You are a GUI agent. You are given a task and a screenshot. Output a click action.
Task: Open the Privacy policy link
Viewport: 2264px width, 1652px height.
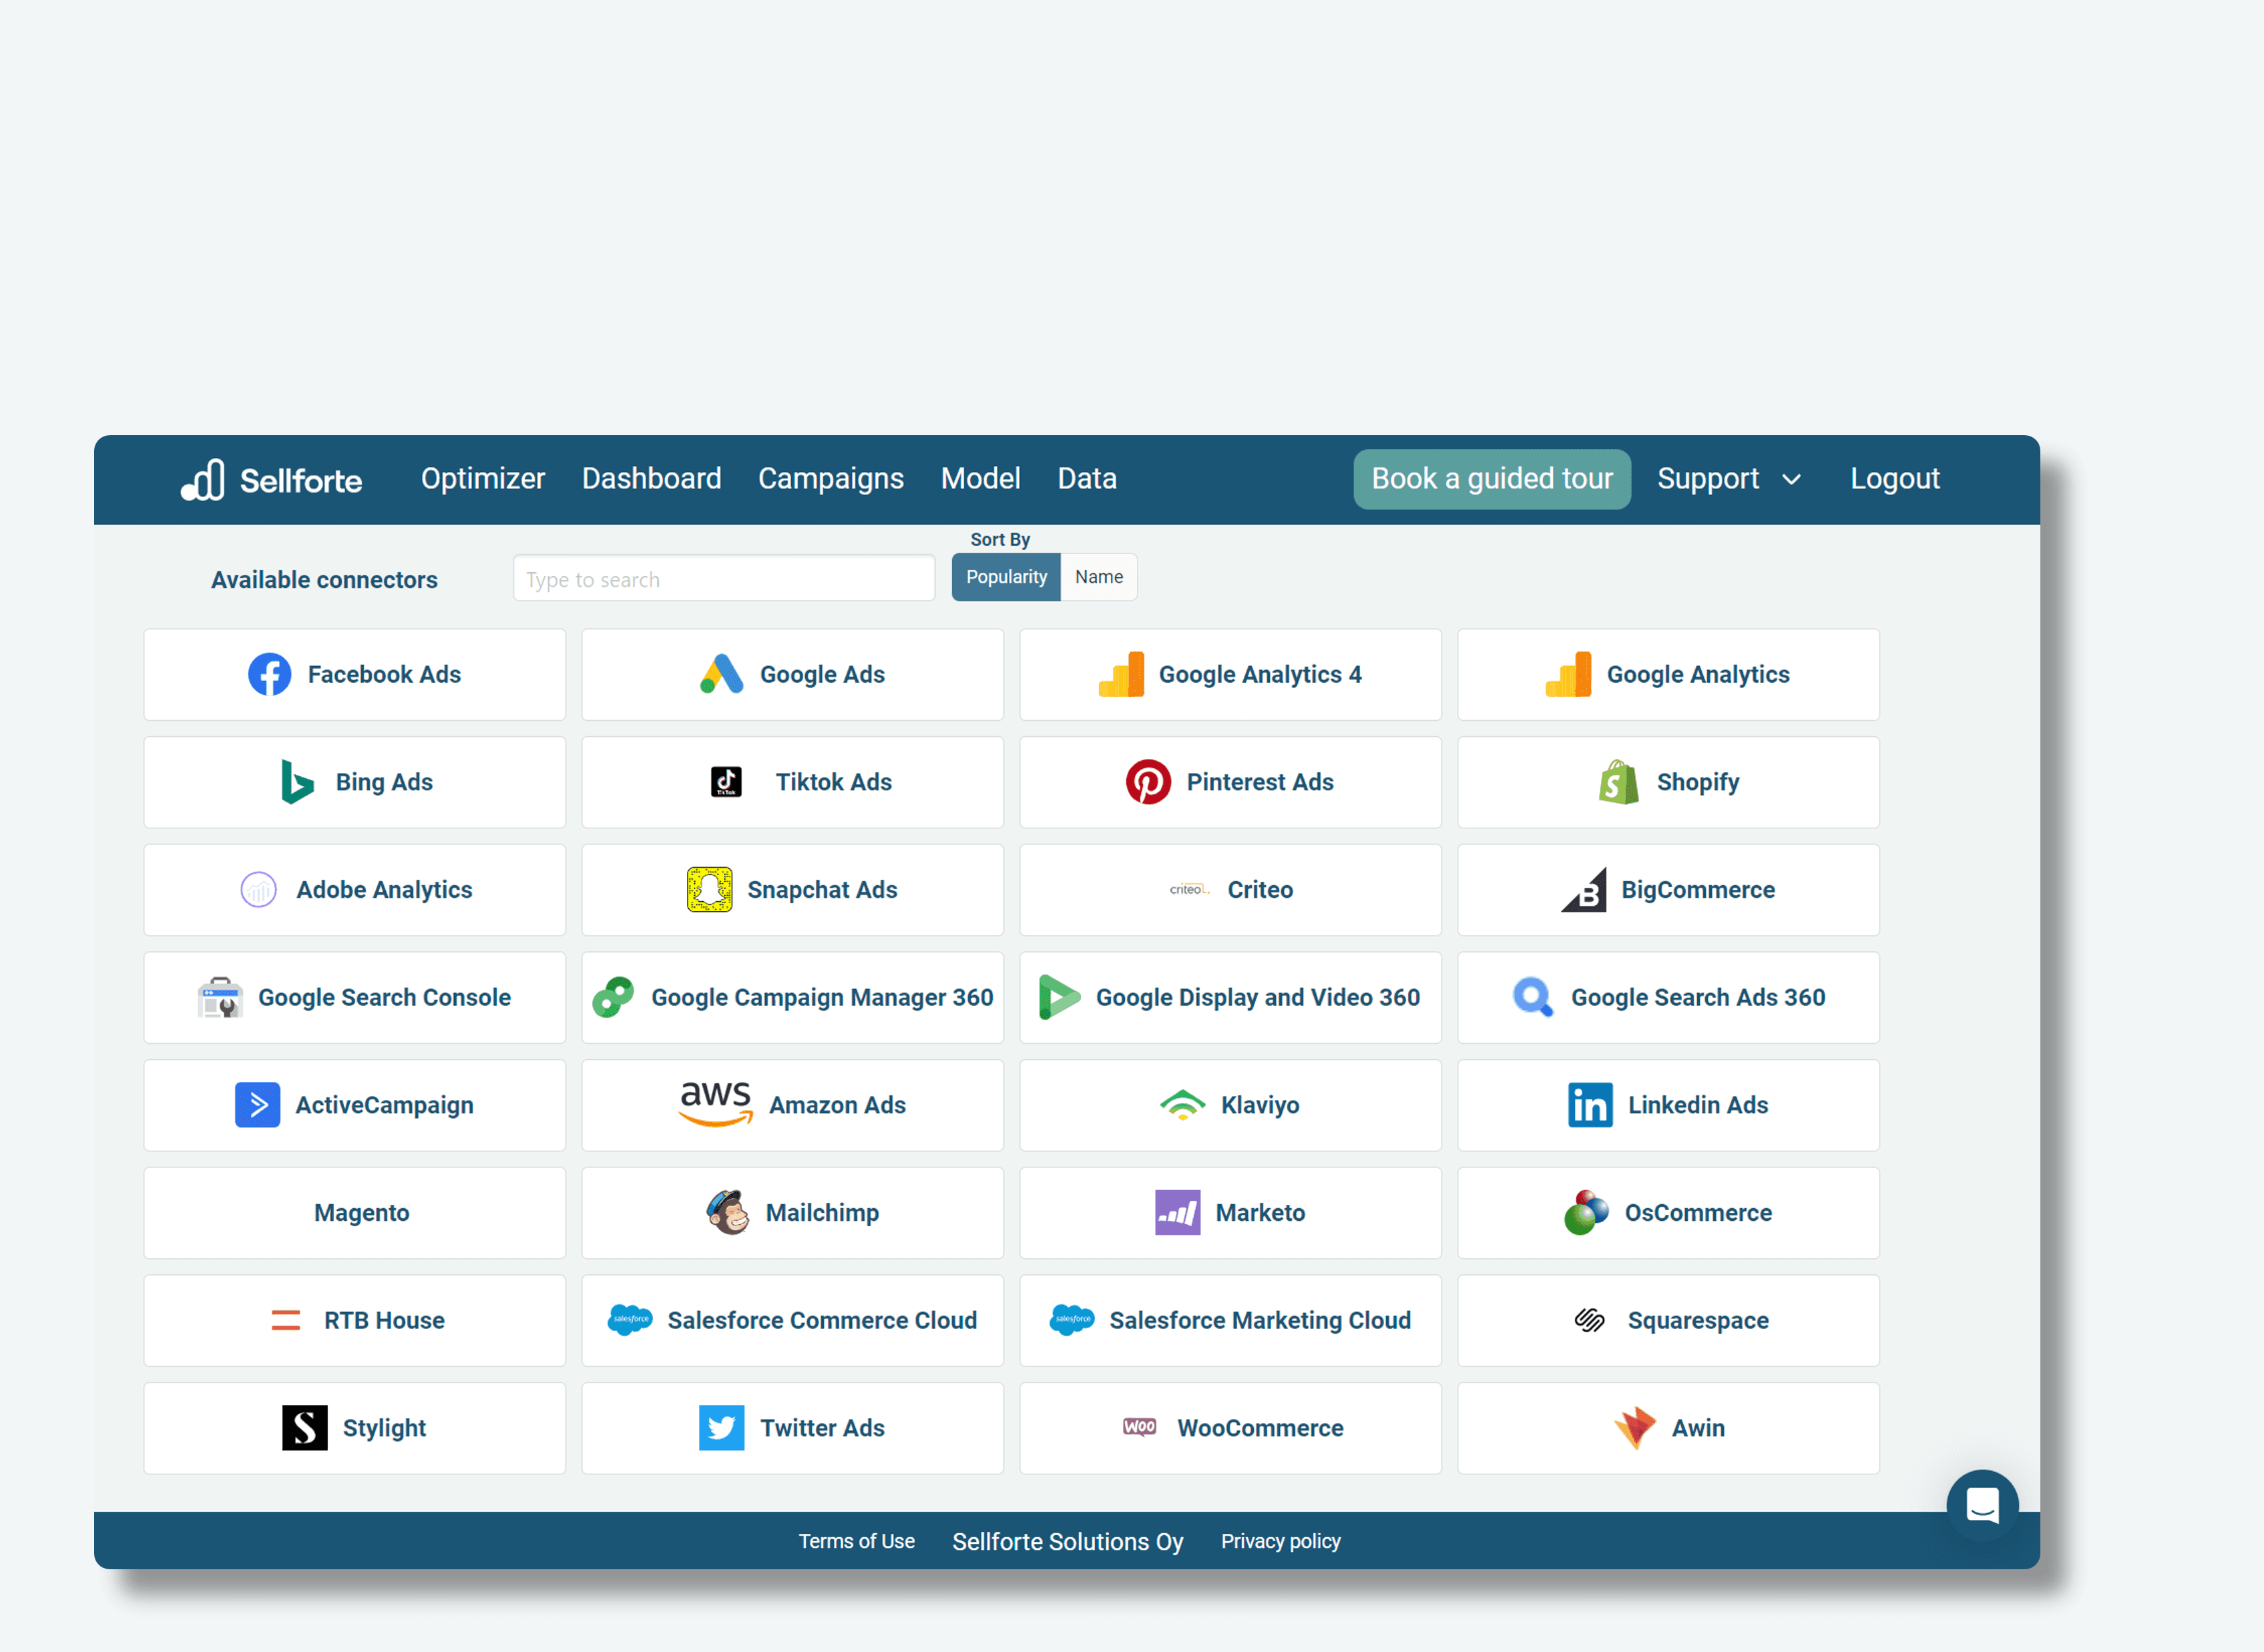[1280, 1541]
